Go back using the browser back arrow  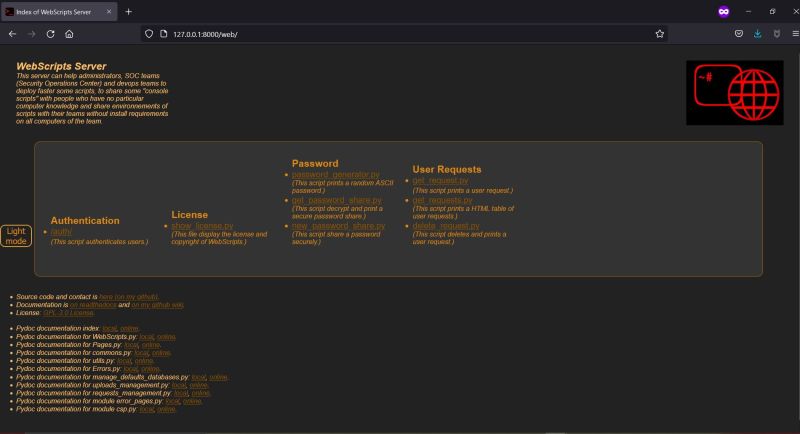point(12,34)
